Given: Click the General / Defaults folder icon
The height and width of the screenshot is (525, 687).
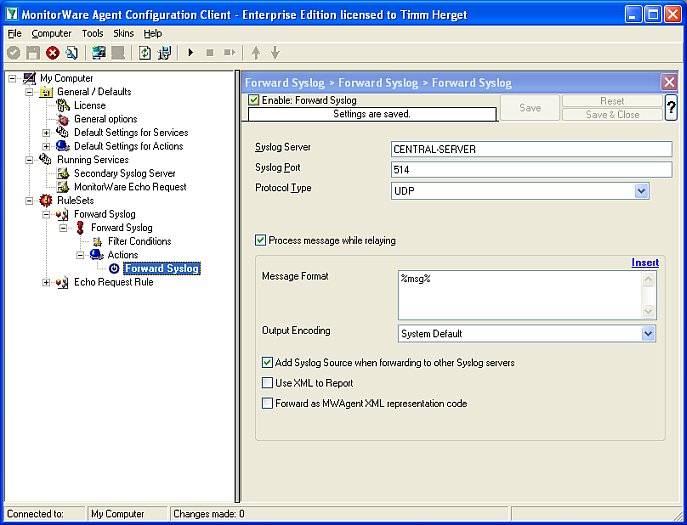Looking at the screenshot, I should [46, 92].
